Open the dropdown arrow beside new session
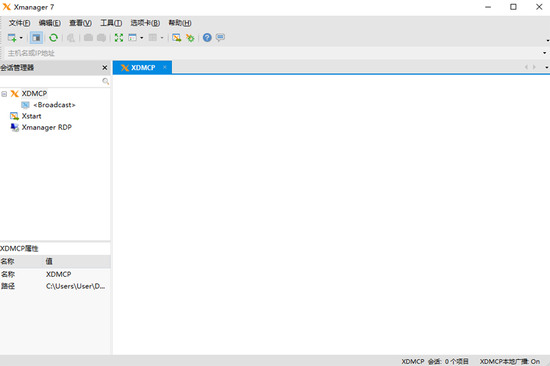This screenshot has height=366, width=550. click(x=21, y=38)
